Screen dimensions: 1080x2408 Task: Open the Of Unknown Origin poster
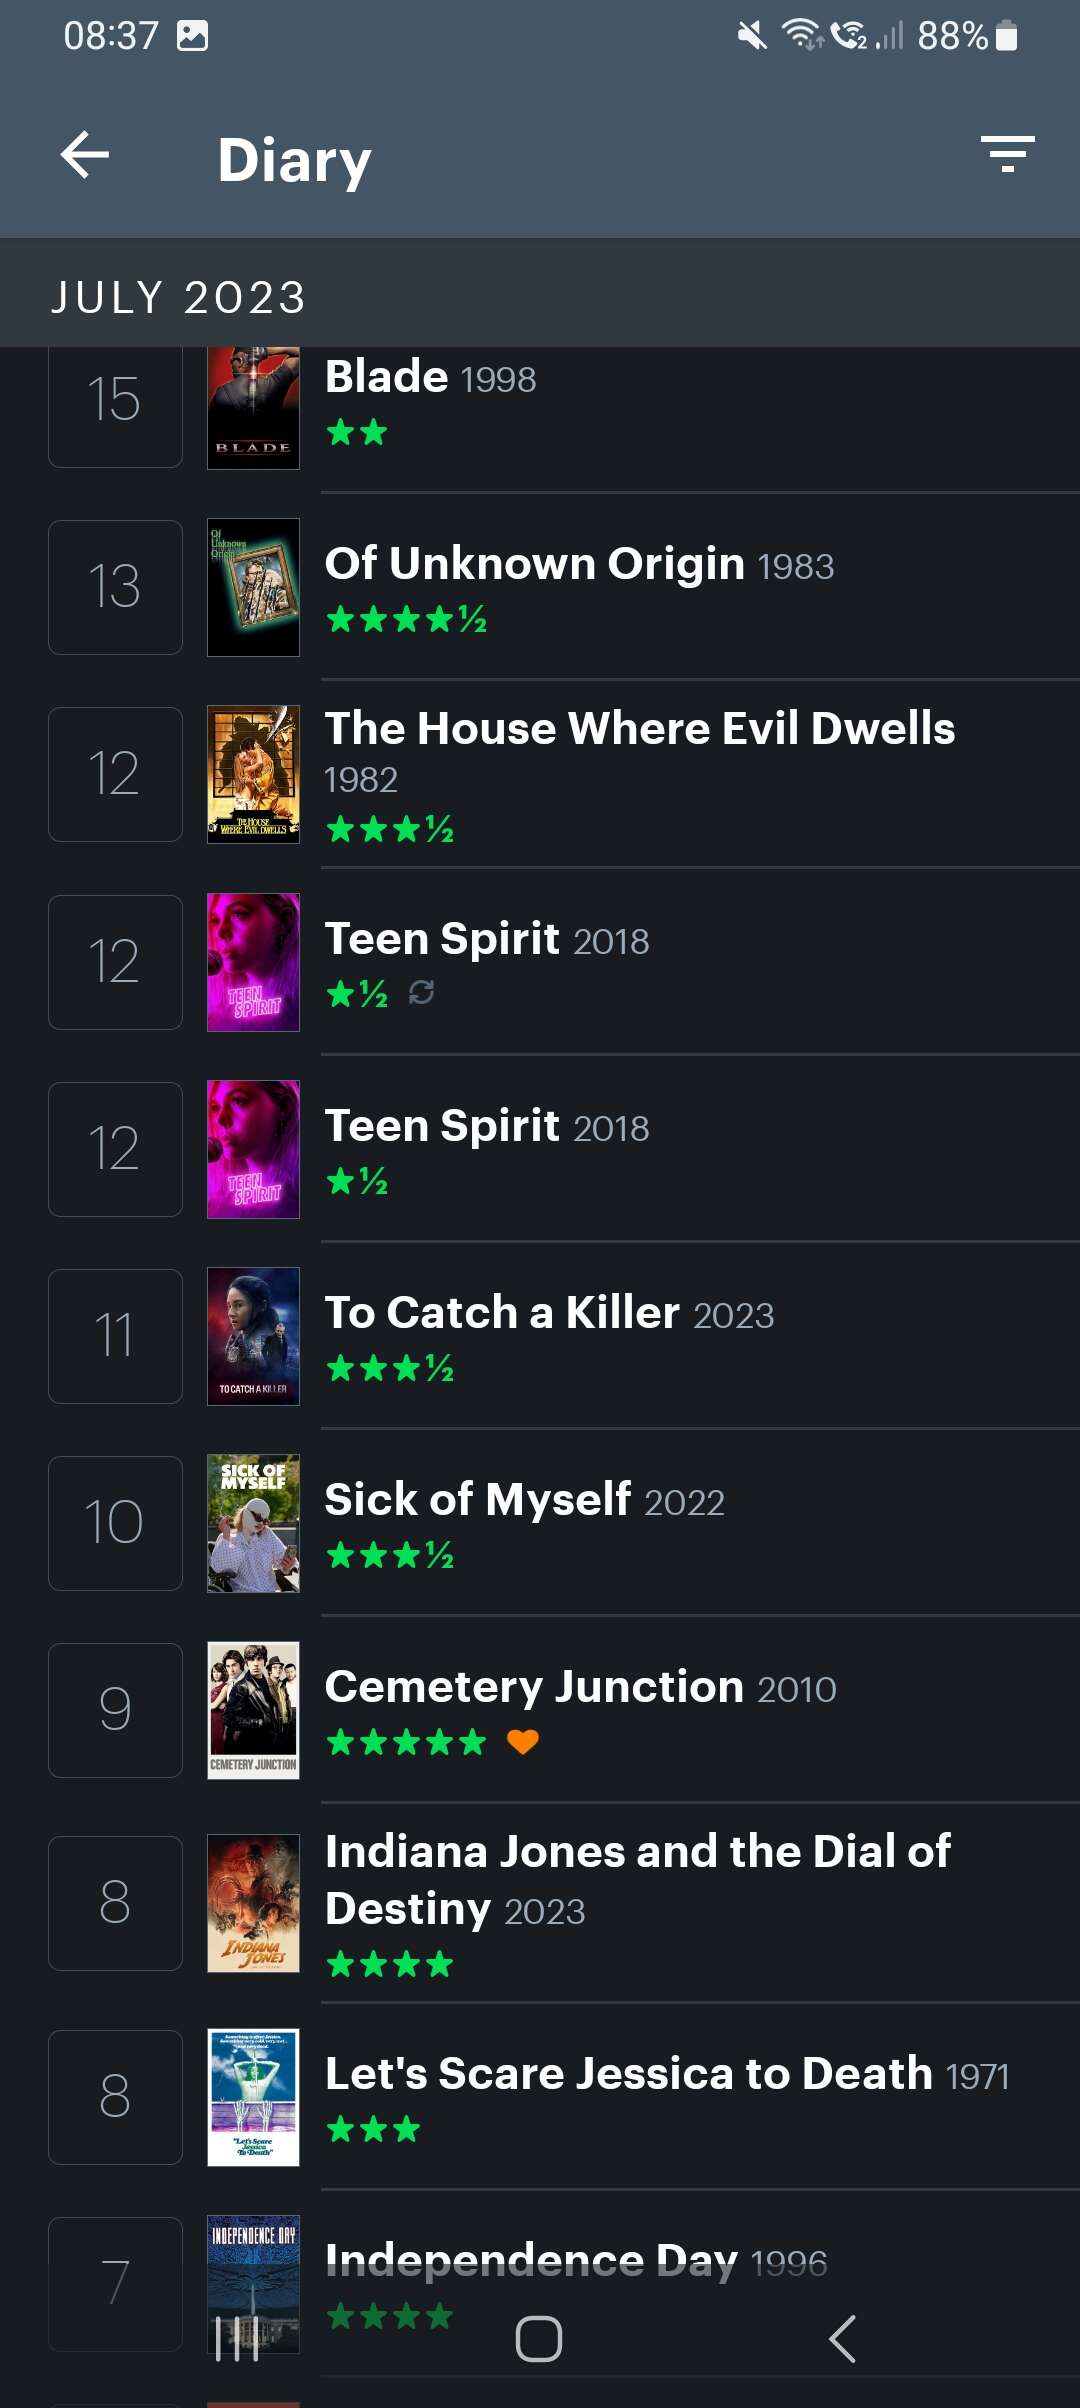click(253, 587)
